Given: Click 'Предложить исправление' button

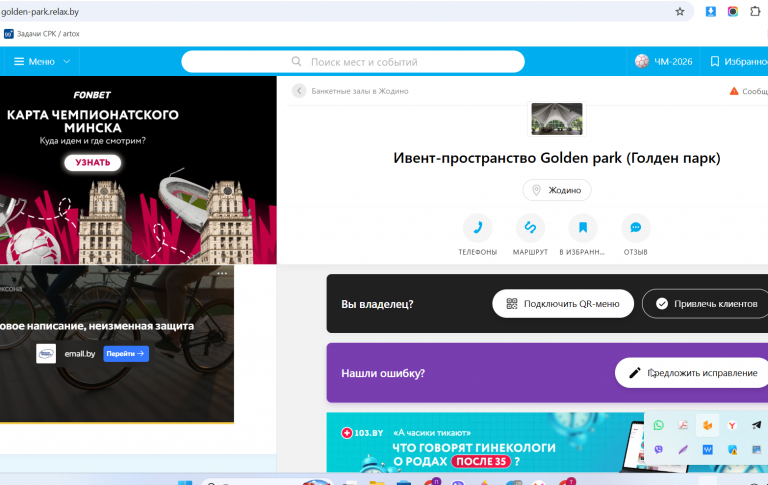Looking at the screenshot, I should pyautogui.click(x=692, y=373).
